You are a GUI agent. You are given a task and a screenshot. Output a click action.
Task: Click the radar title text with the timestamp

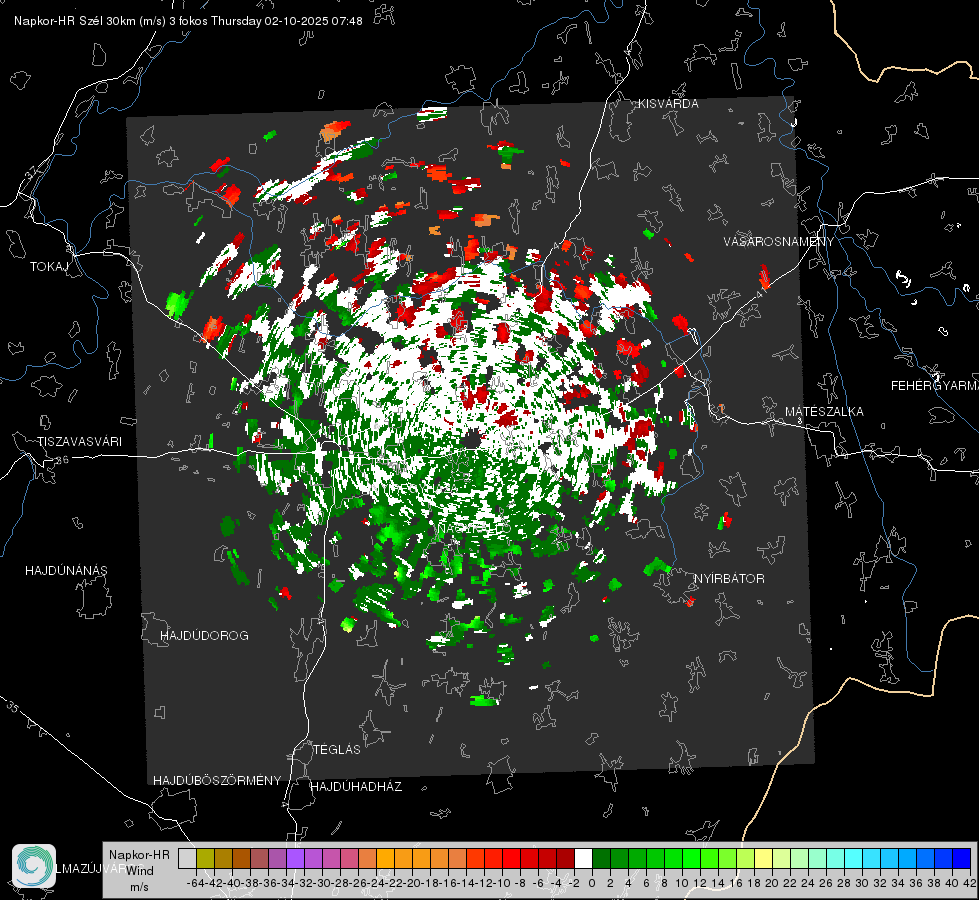click(188, 21)
